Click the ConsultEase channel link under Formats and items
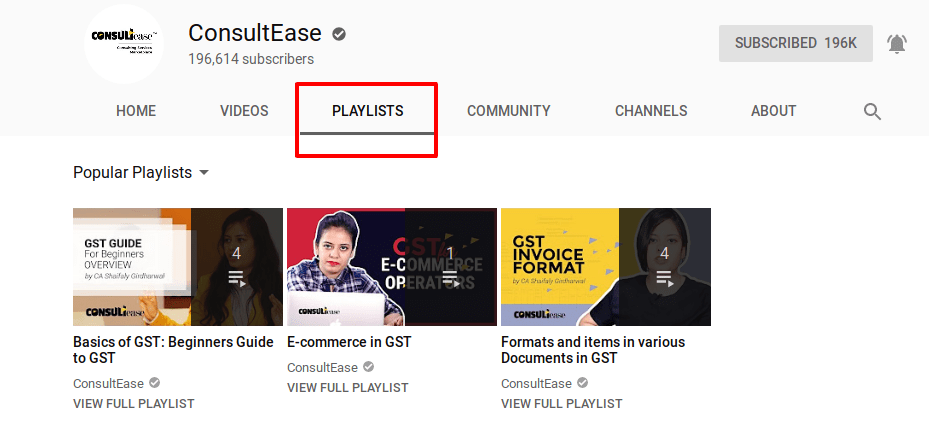Screen dimensions: 929x434 pyautogui.click(x=536, y=384)
